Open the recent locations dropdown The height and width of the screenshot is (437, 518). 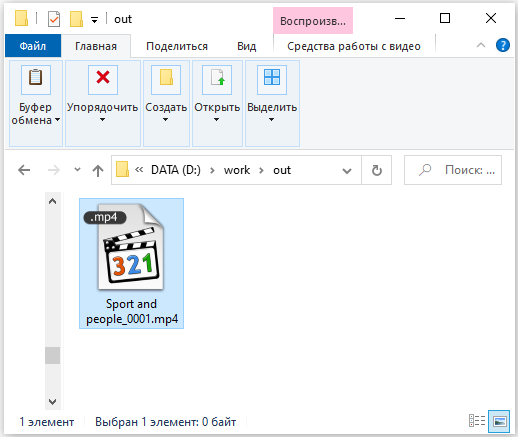[x=77, y=170]
